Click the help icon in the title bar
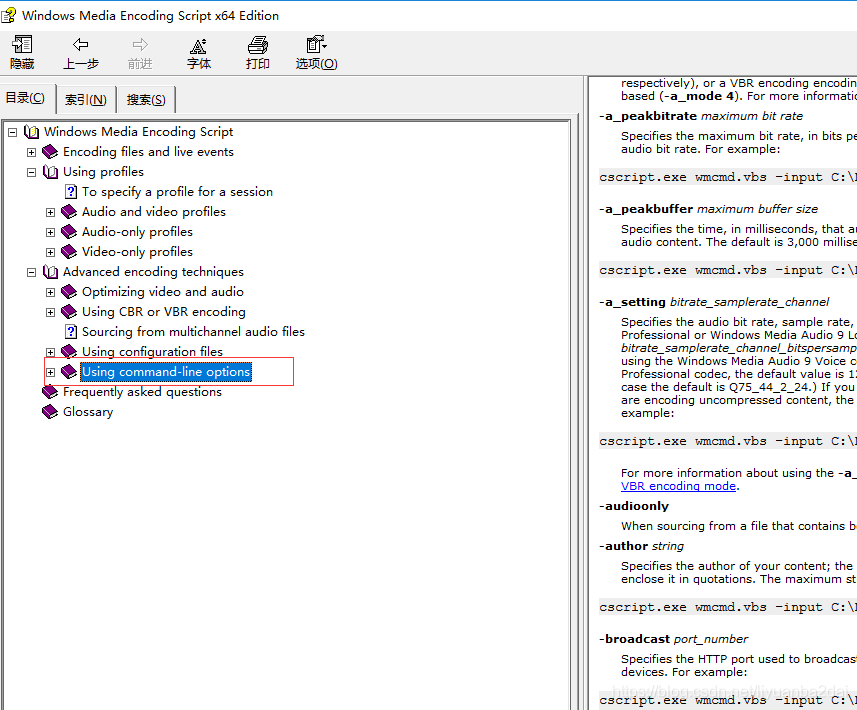This screenshot has width=857, height=710. [9, 15]
